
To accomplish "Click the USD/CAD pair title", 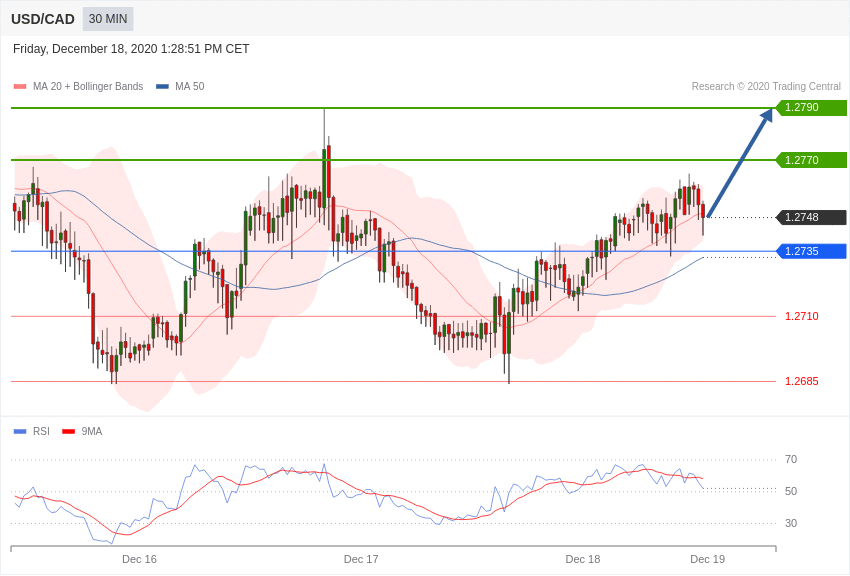I will coord(43,20).
